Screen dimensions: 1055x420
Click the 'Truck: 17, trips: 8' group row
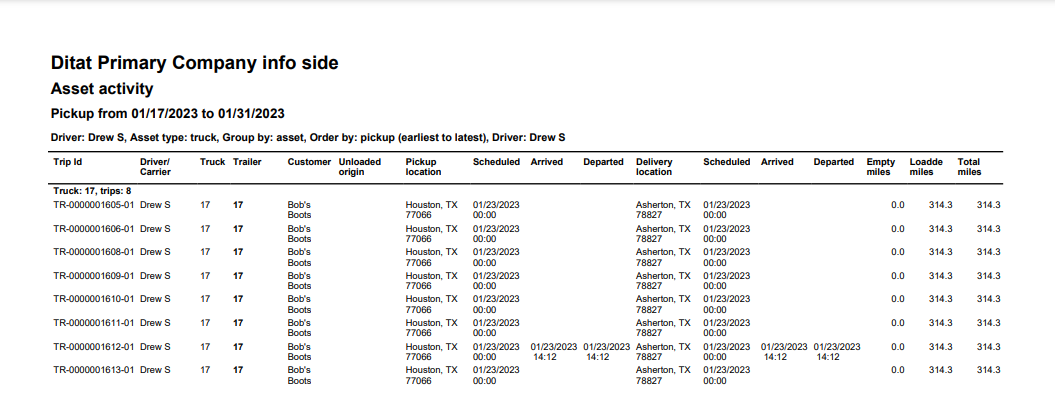pos(93,189)
